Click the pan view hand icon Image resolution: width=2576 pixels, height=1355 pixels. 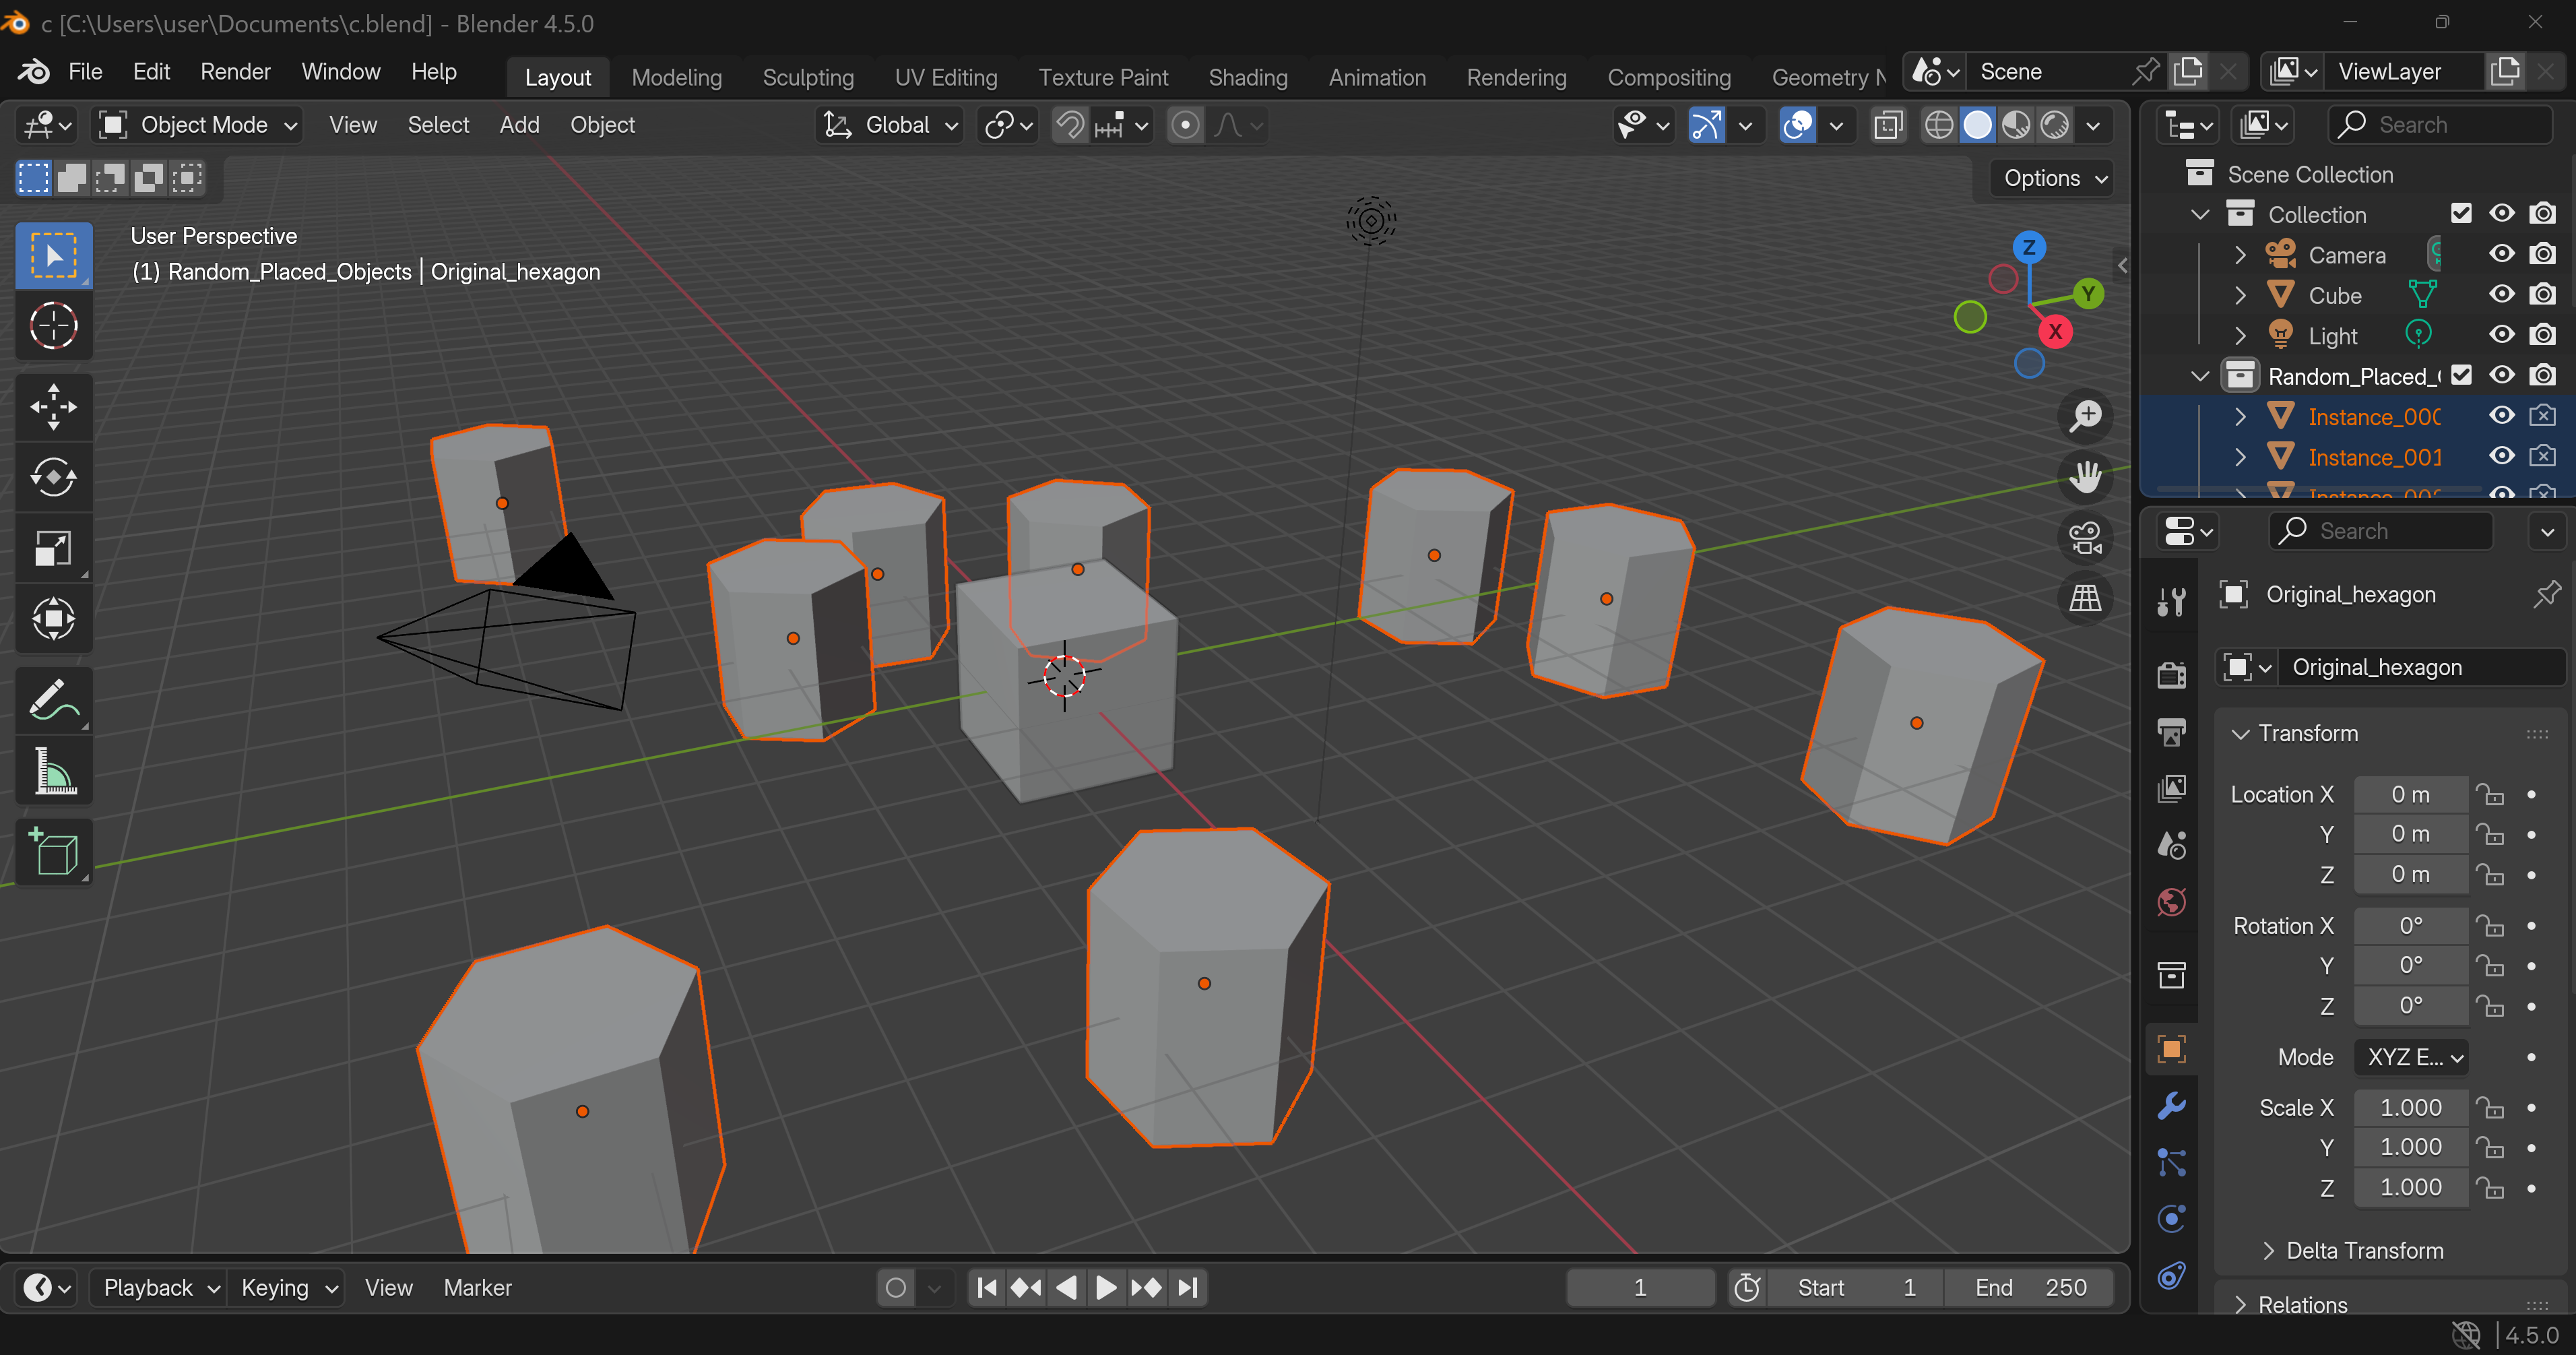point(2085,477)
